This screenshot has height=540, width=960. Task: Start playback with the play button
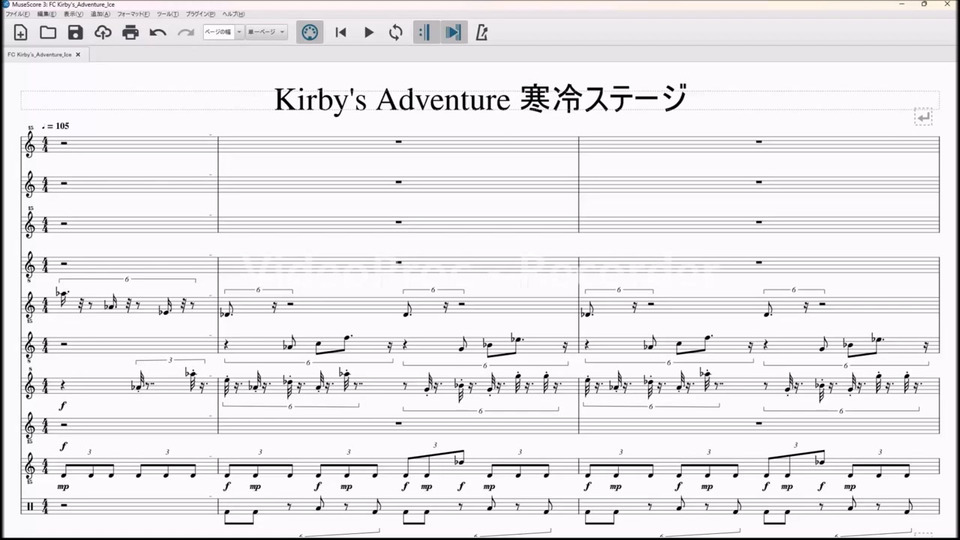369,32
